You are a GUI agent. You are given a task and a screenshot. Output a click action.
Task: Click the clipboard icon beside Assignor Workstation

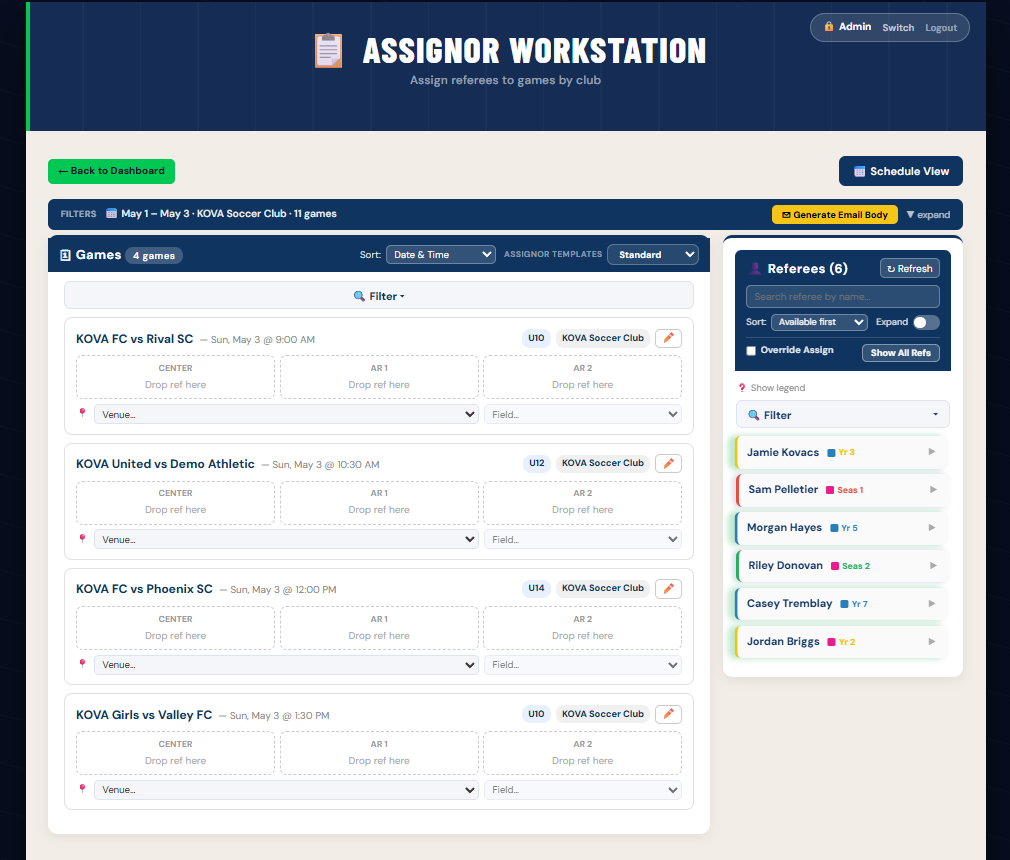pos(329,50)
